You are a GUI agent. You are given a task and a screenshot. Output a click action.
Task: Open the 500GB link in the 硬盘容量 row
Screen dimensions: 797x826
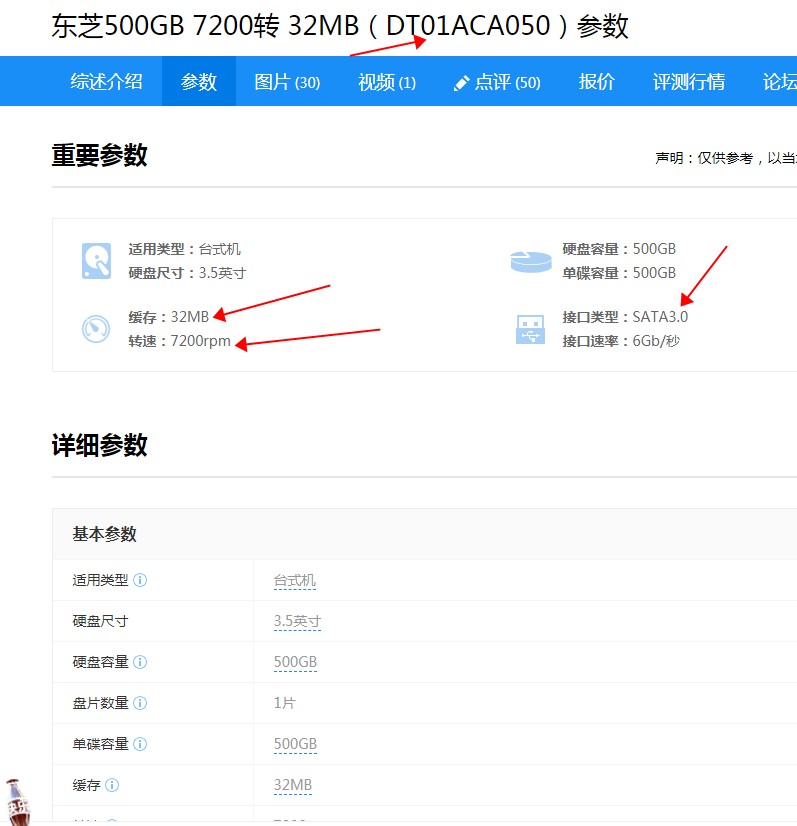[295, 662]
